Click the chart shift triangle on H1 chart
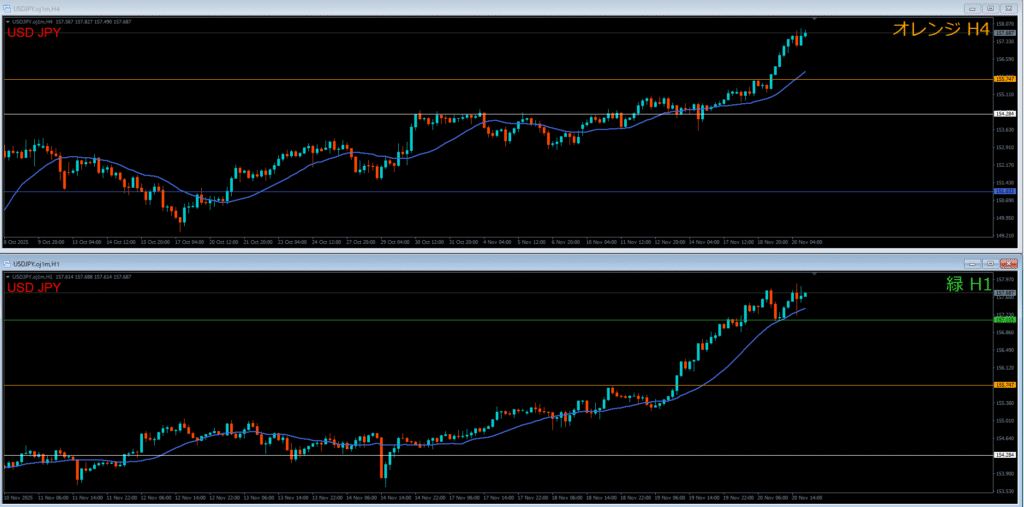 (x=814, y=274)
